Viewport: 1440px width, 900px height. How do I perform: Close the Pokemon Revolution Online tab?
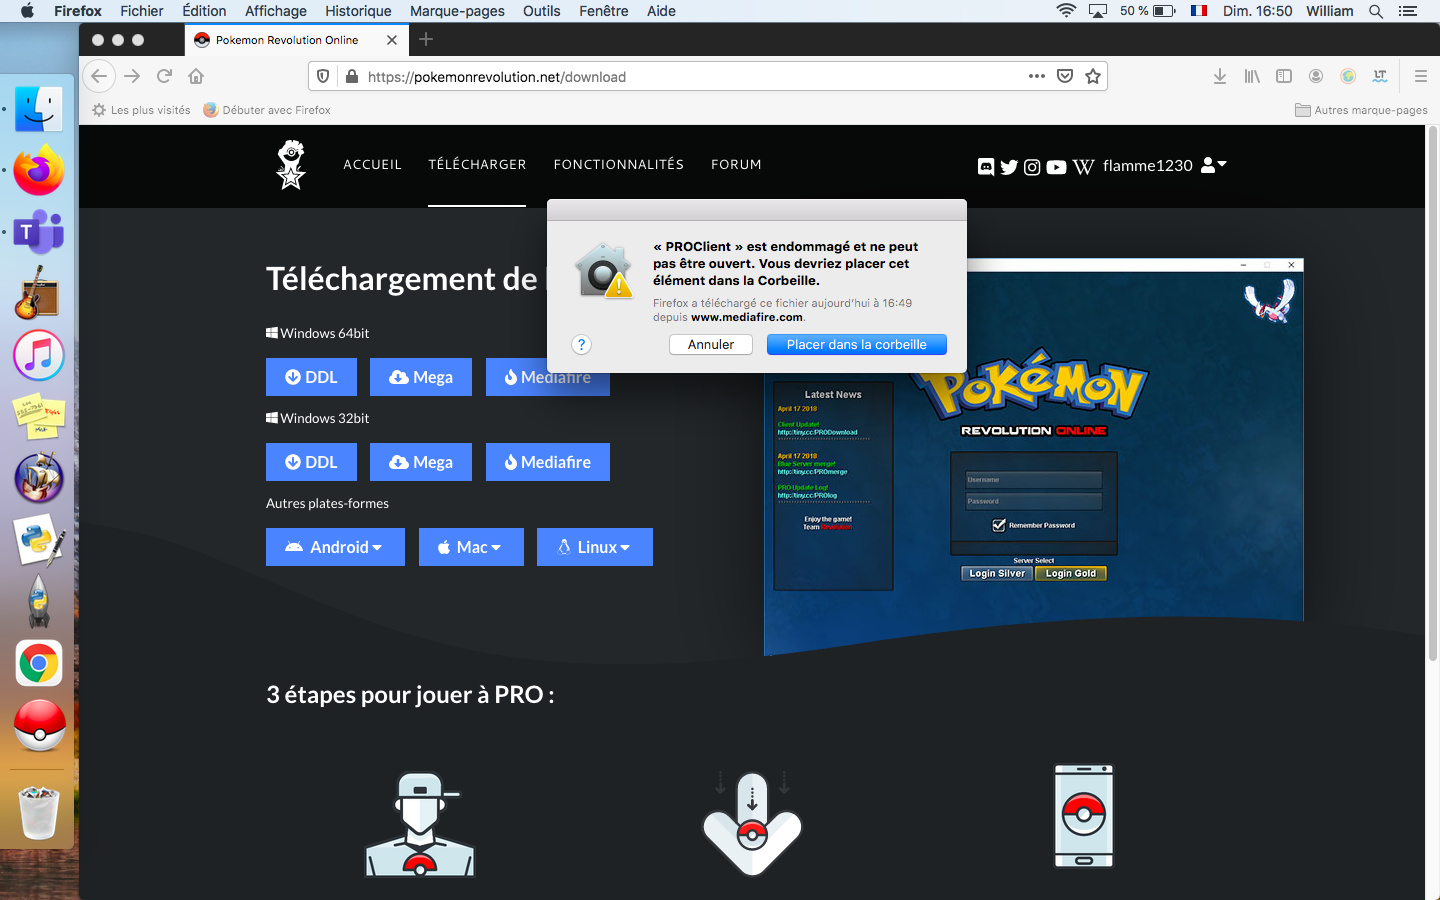[392, 40]
